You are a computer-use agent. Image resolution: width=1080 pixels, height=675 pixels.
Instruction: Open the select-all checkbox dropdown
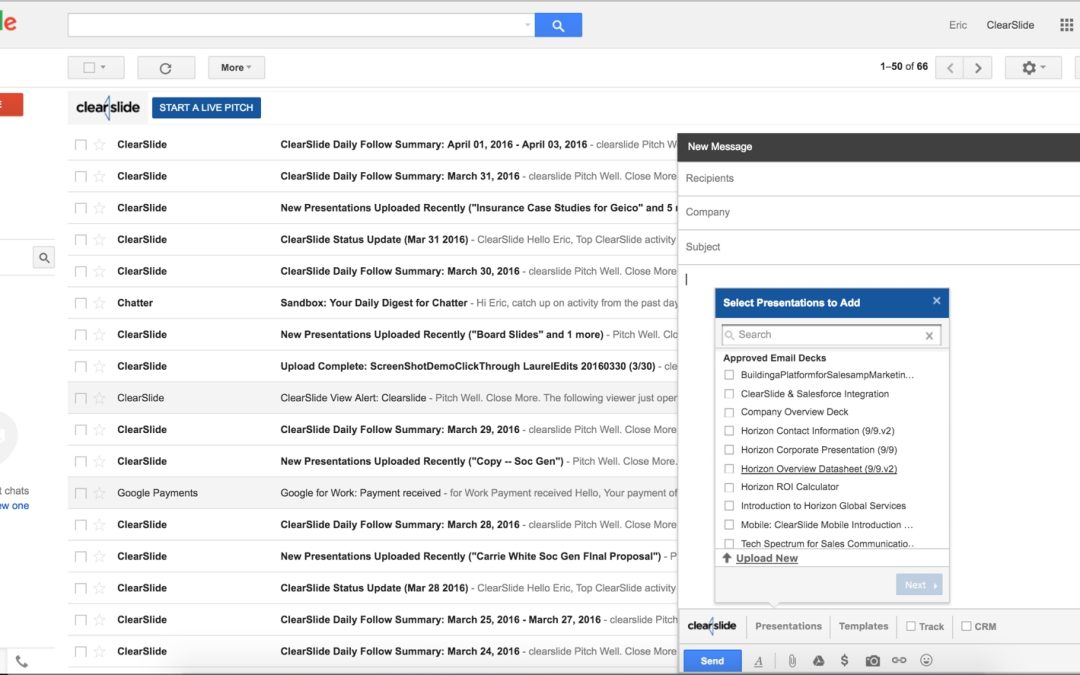point(96,68)
